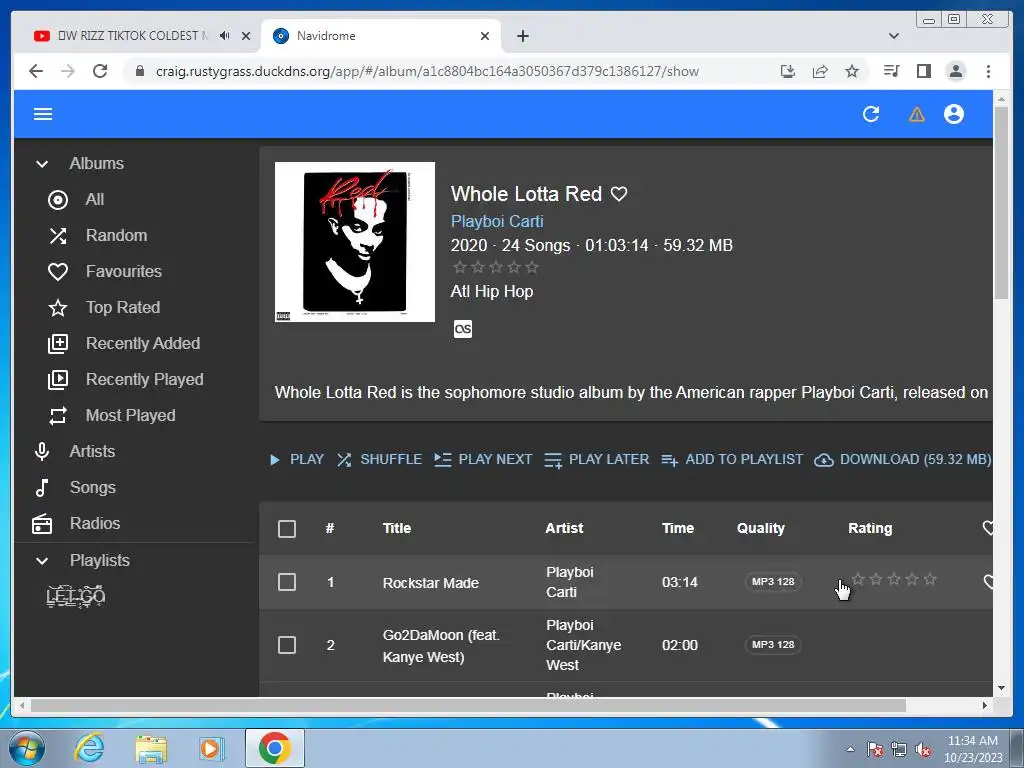
Task: Open Chrome's media control icon
Action: pyautogui.click(x=891, y=71)
